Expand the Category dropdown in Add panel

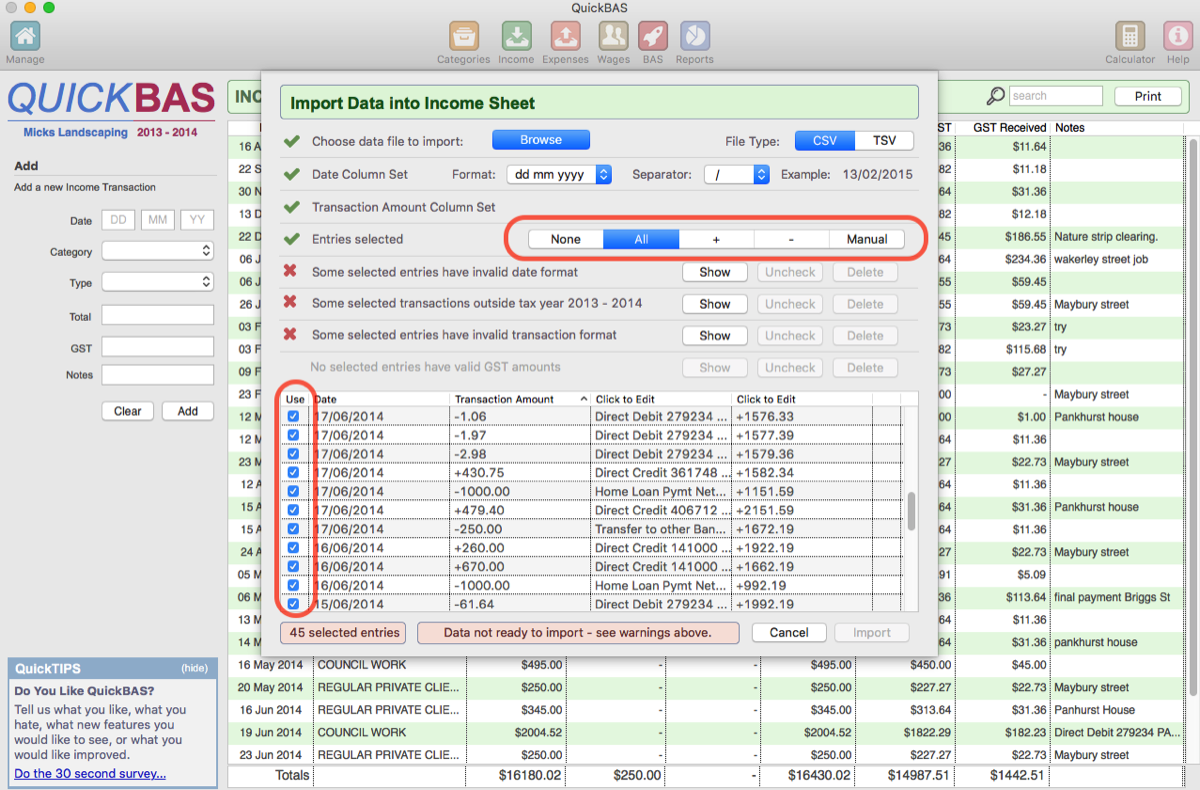tap(157, 251)
